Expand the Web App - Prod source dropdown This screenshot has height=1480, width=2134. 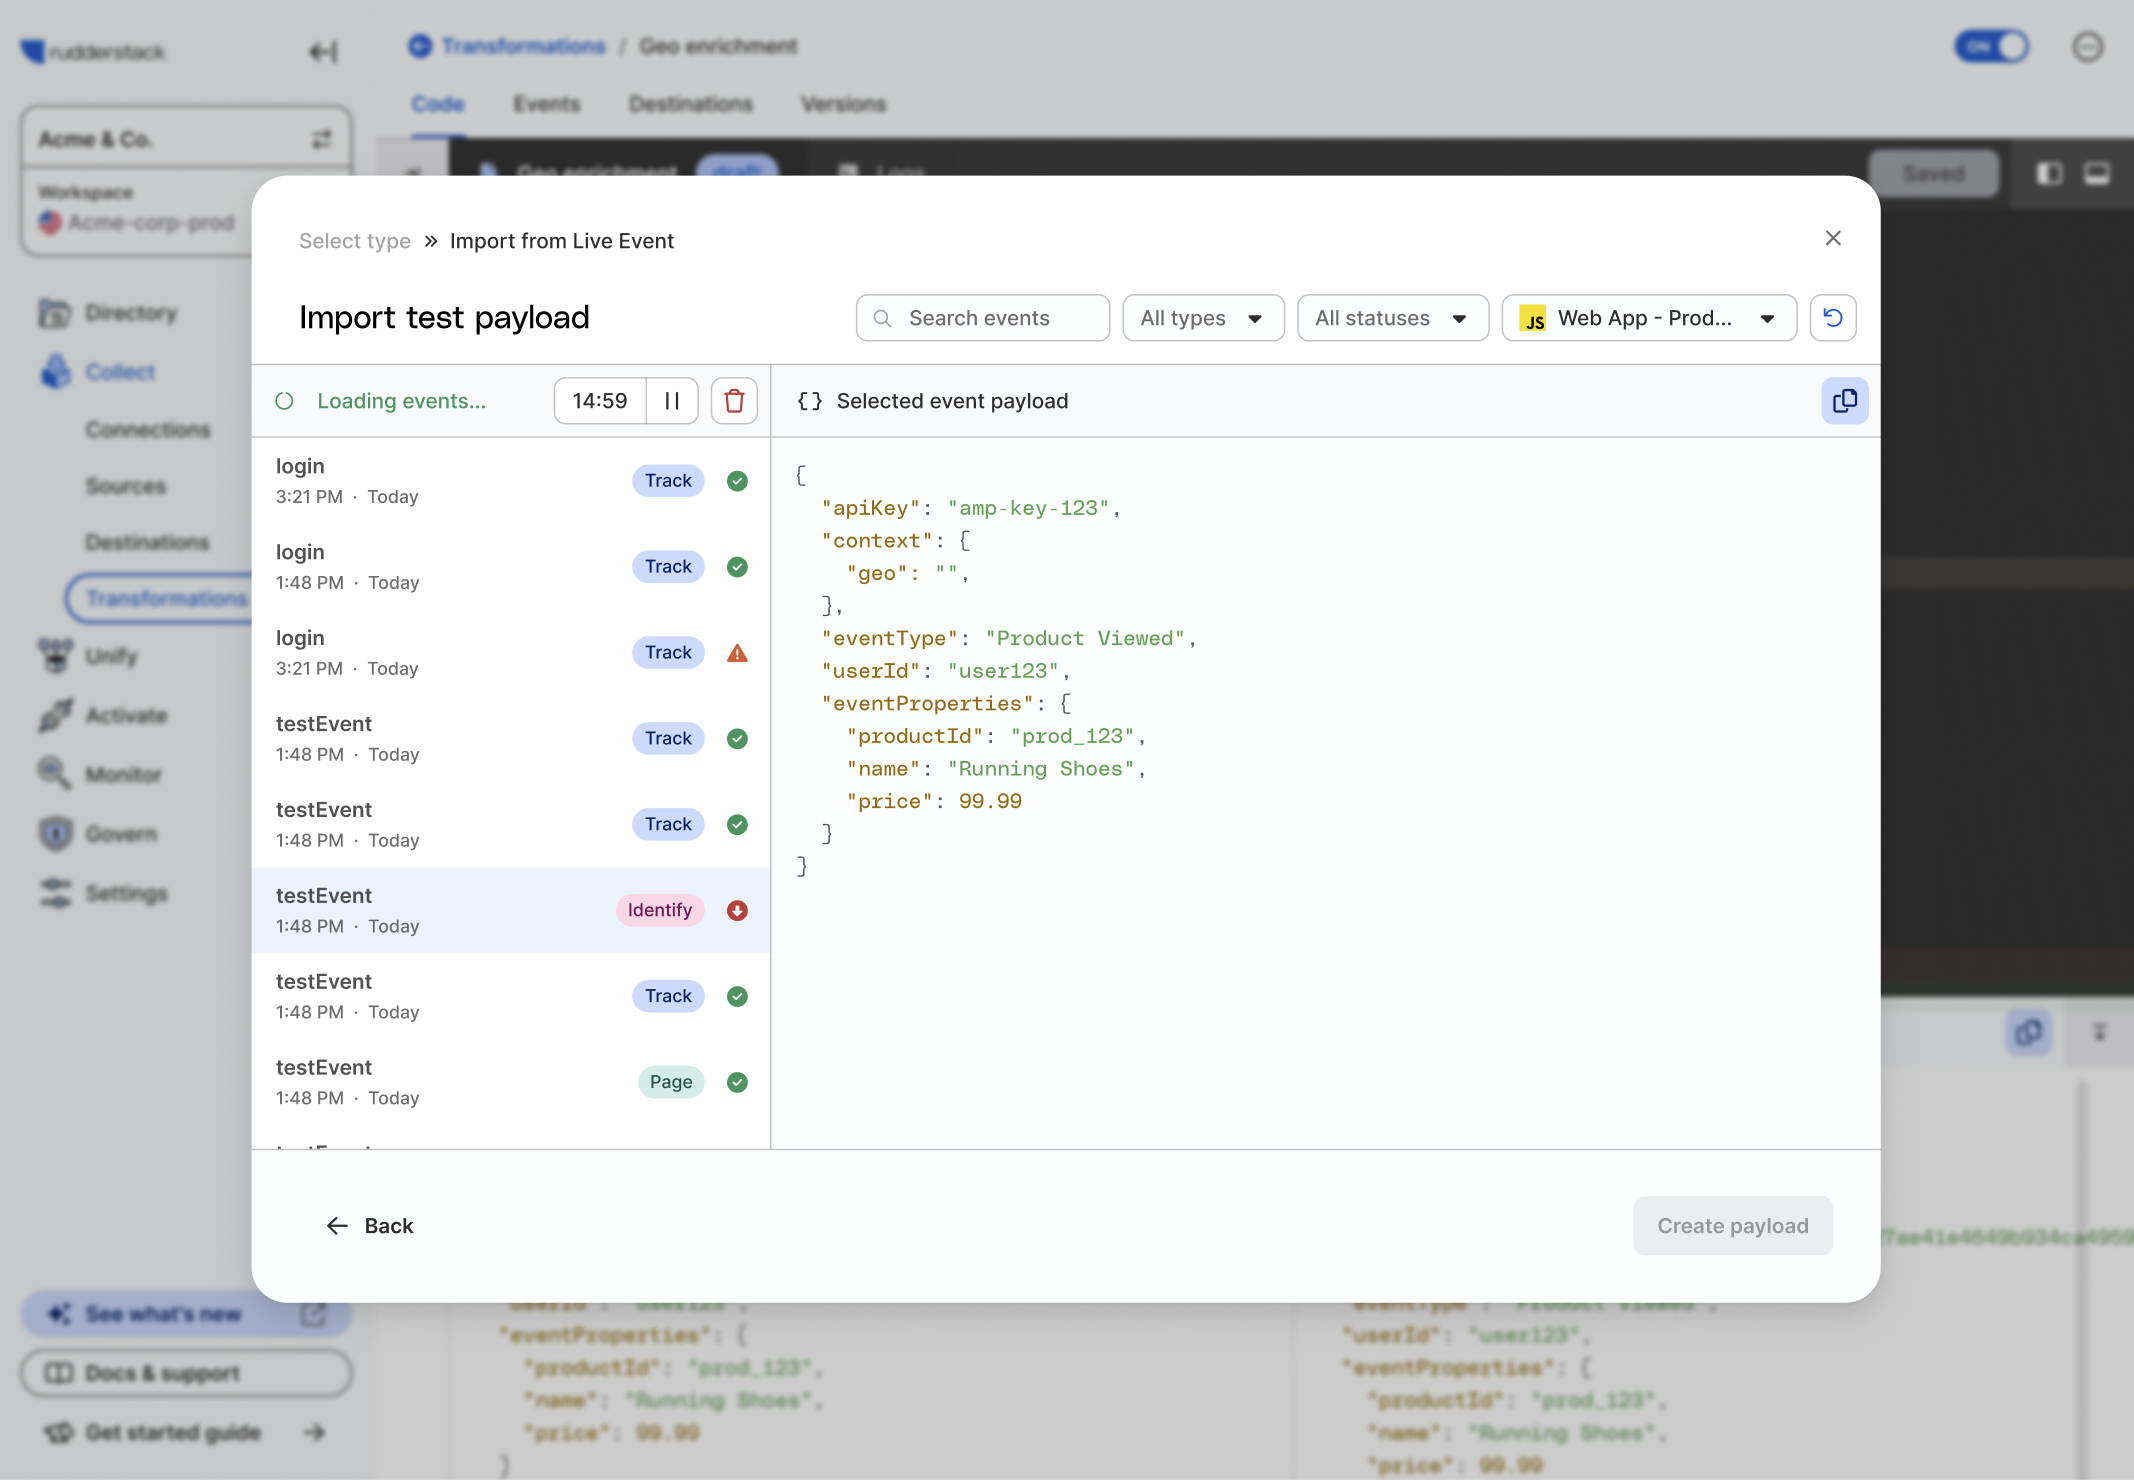(x=1648, y=318)
